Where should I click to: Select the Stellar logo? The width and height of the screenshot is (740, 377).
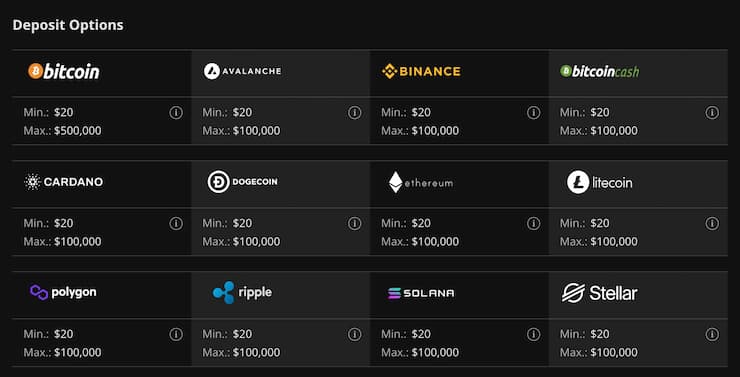tap(599, 293)
